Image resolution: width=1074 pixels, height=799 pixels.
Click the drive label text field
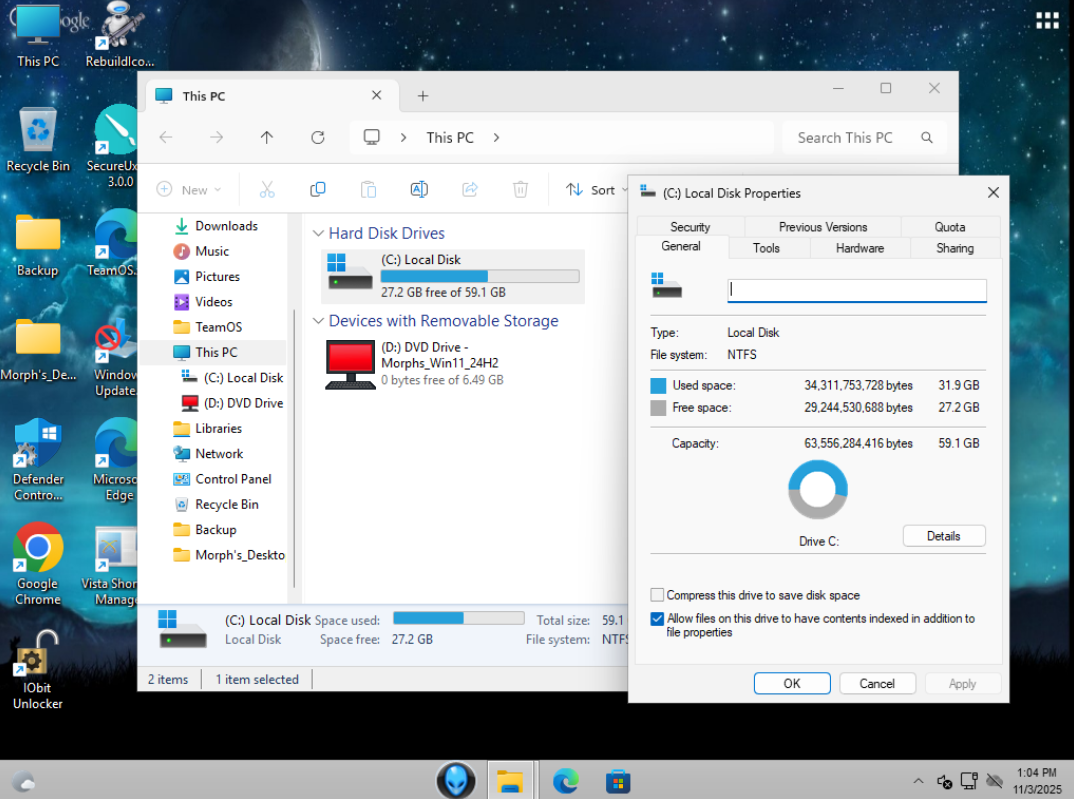(x=856, y=290)
